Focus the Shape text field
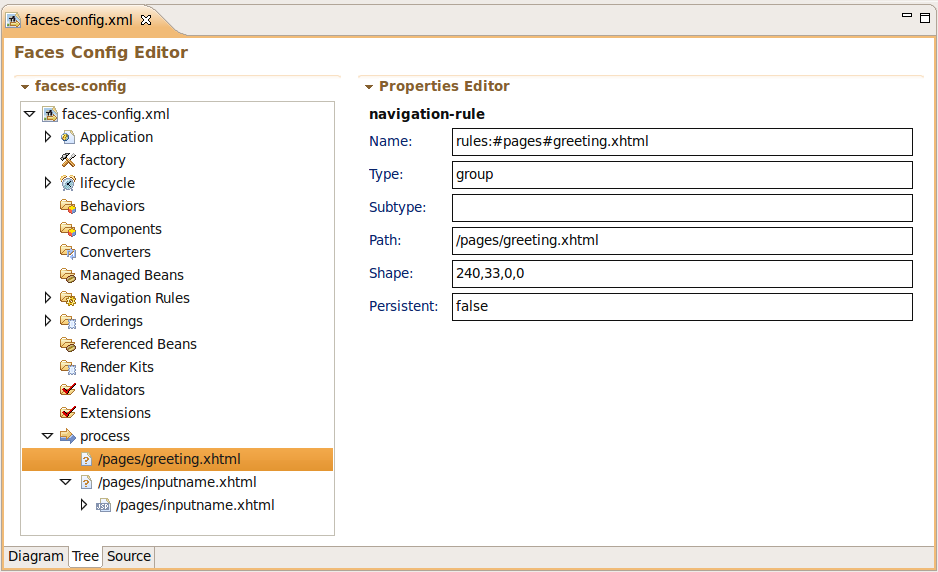 pos(682,274)
